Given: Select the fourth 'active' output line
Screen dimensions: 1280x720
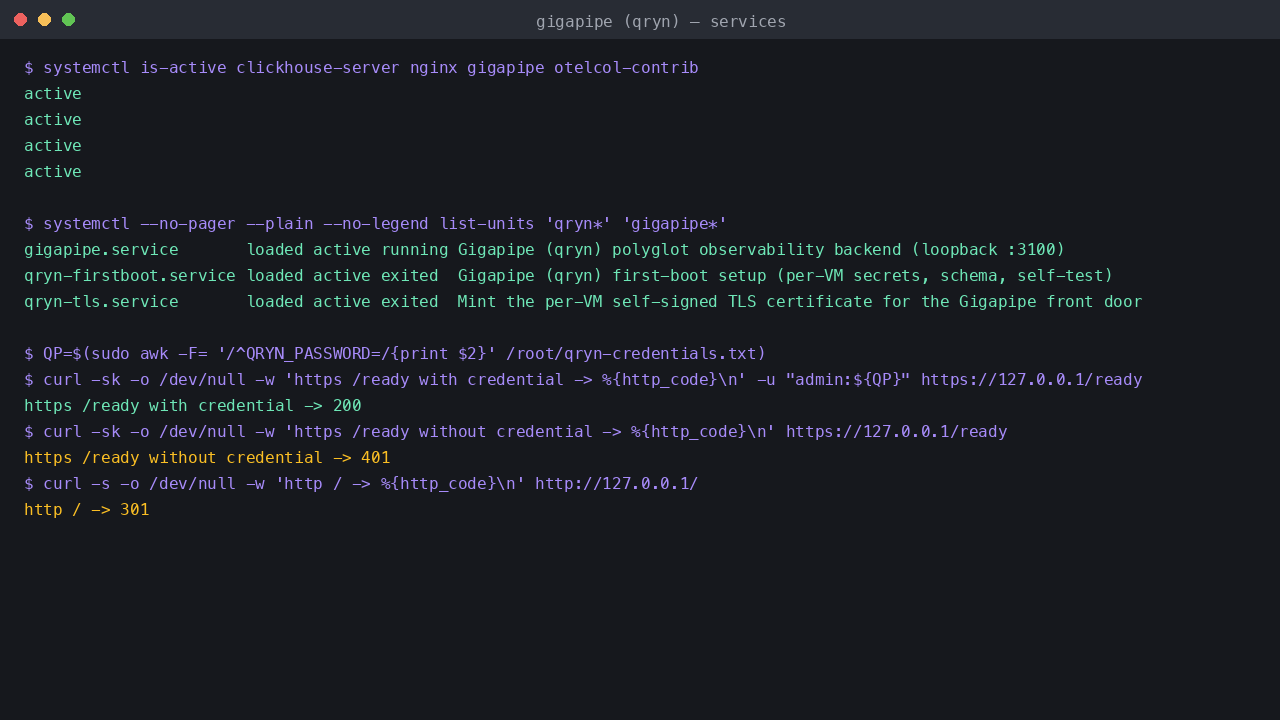Looking at the screenshot, I should 53,172.
